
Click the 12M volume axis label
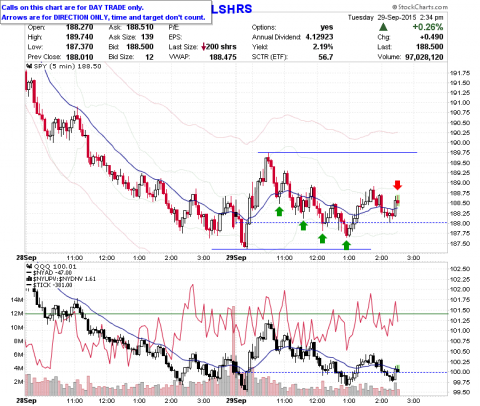point(17,314)
